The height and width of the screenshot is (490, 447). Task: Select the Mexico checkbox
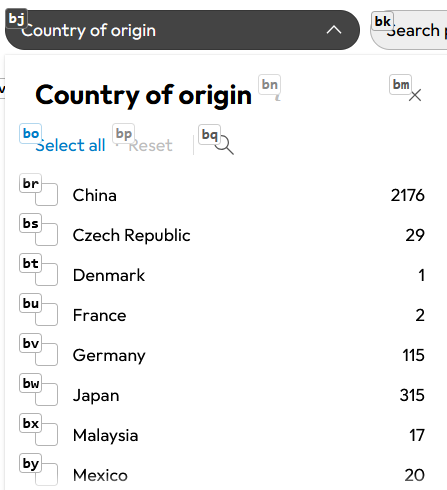coord(47,475)
